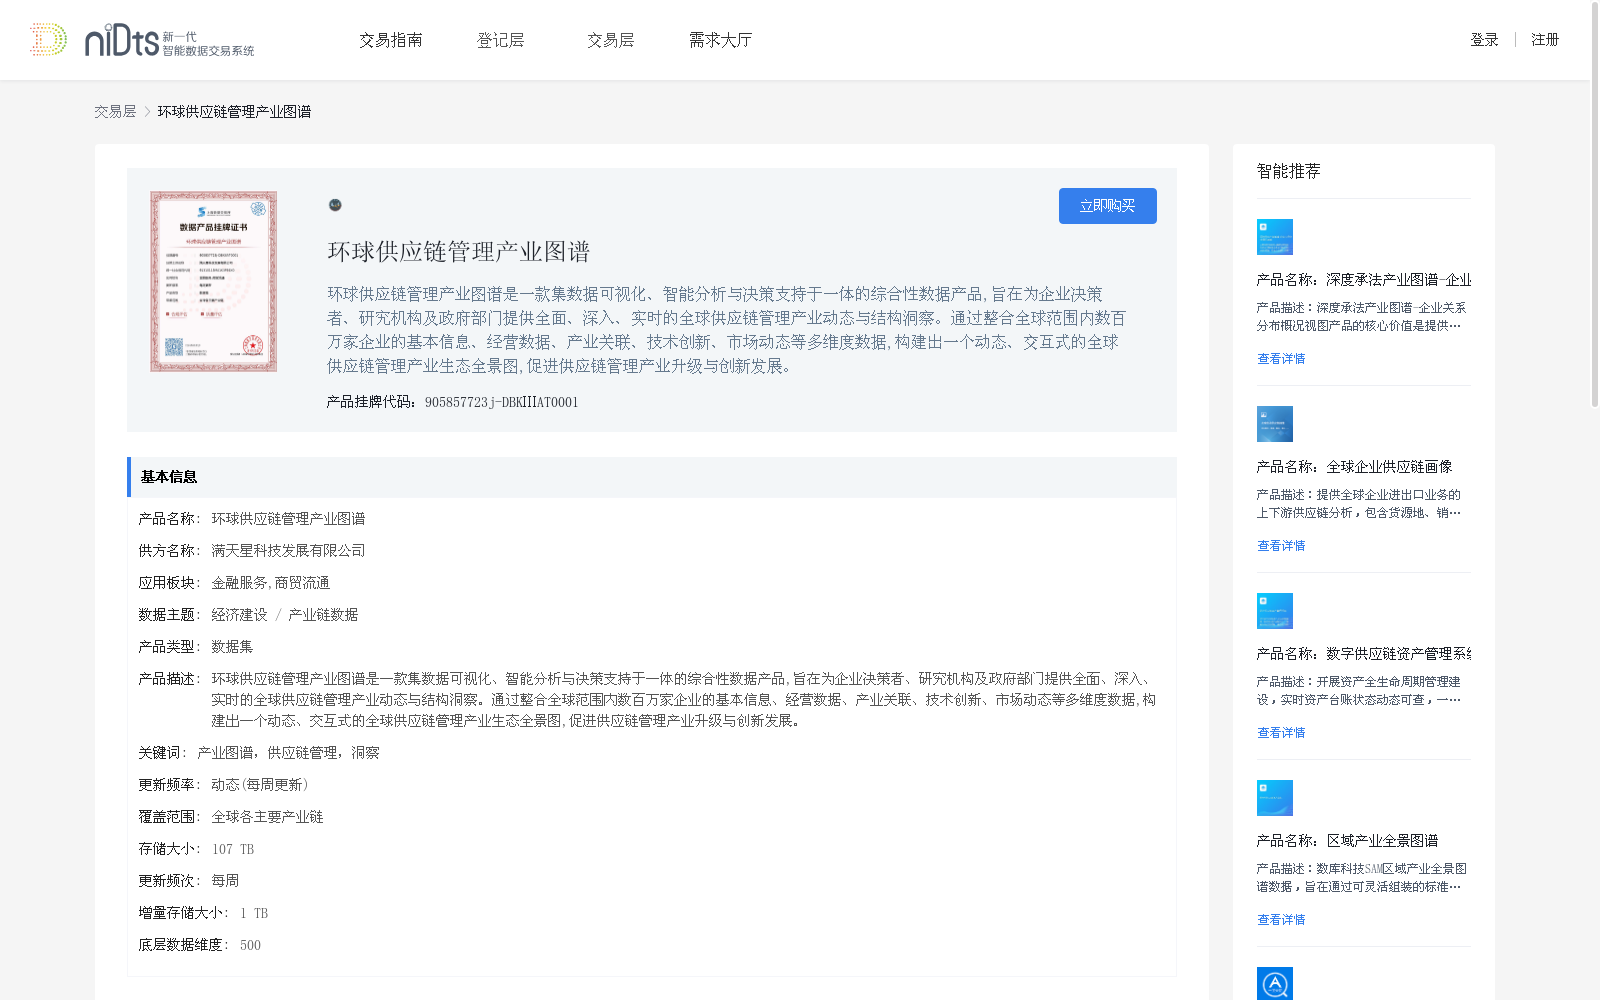Open 全球企业供应链画像 product name
The width and height of the screenshot is (1600, 1000).
click(1355, 467)
